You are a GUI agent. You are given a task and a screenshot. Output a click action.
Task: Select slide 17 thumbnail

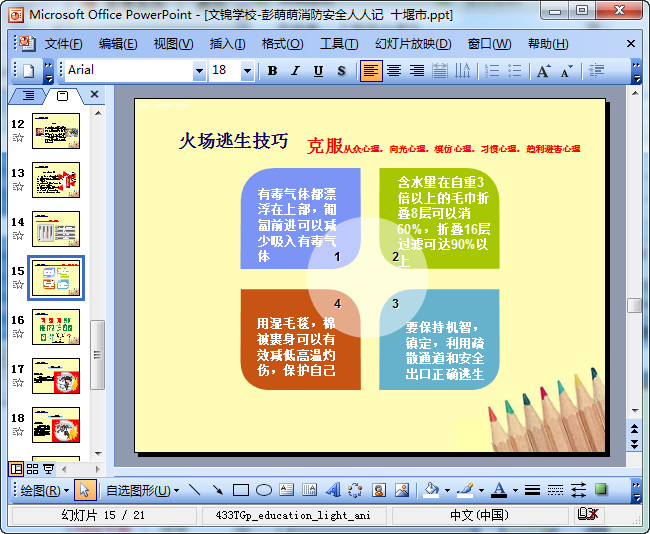56,376
